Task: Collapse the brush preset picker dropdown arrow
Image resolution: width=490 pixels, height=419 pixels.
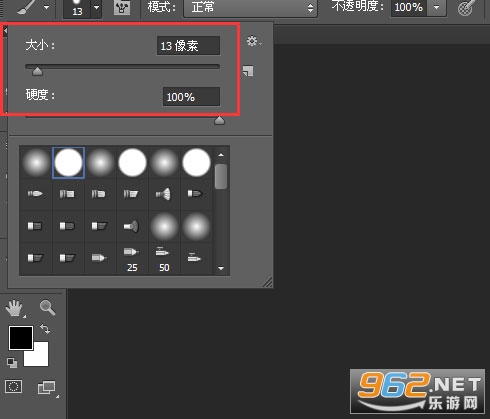Action: point(97,7)
